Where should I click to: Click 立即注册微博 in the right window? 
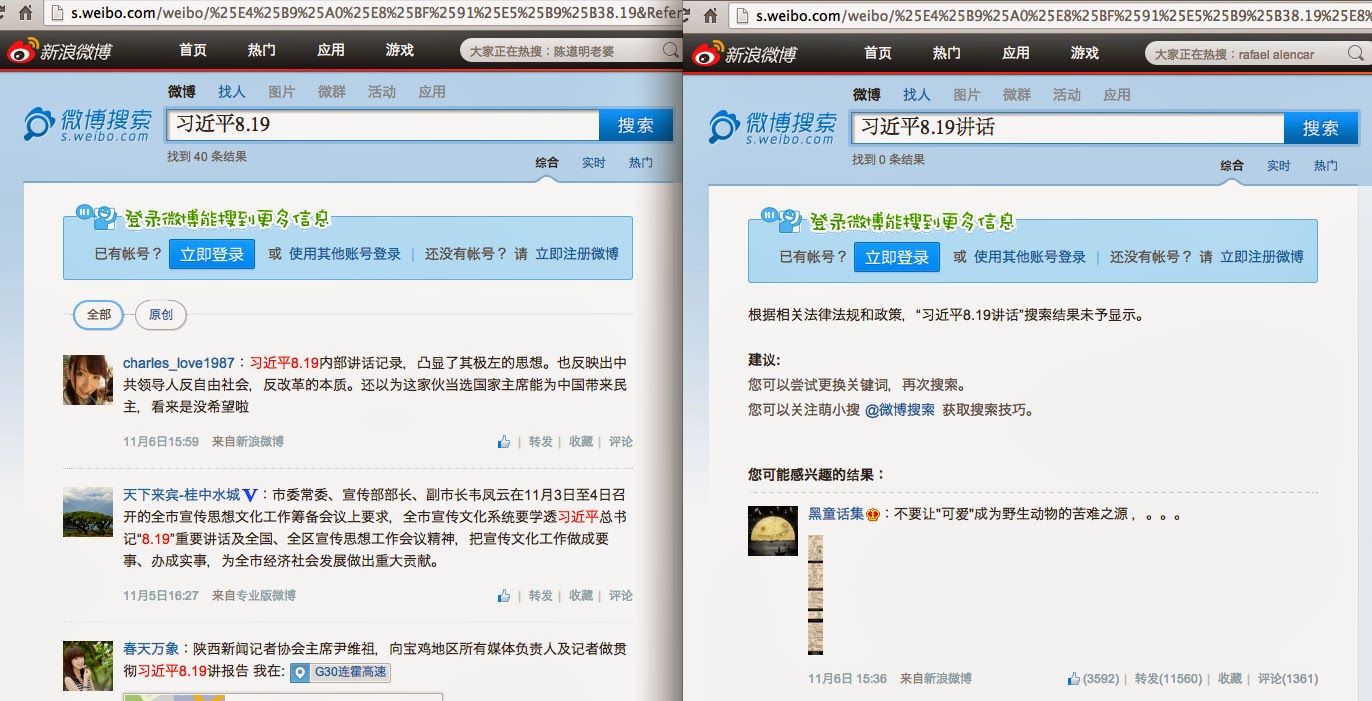(1262, 257)
